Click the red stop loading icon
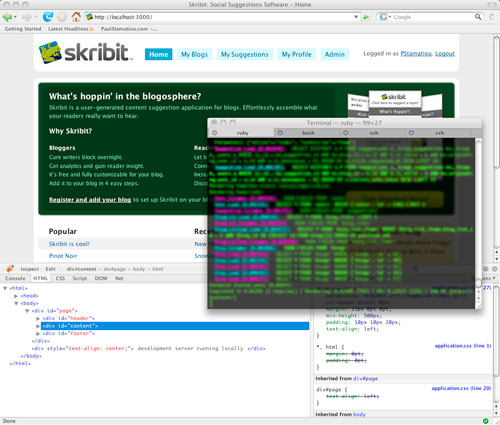This screenshot has width=500, height=425. [62, 17]
